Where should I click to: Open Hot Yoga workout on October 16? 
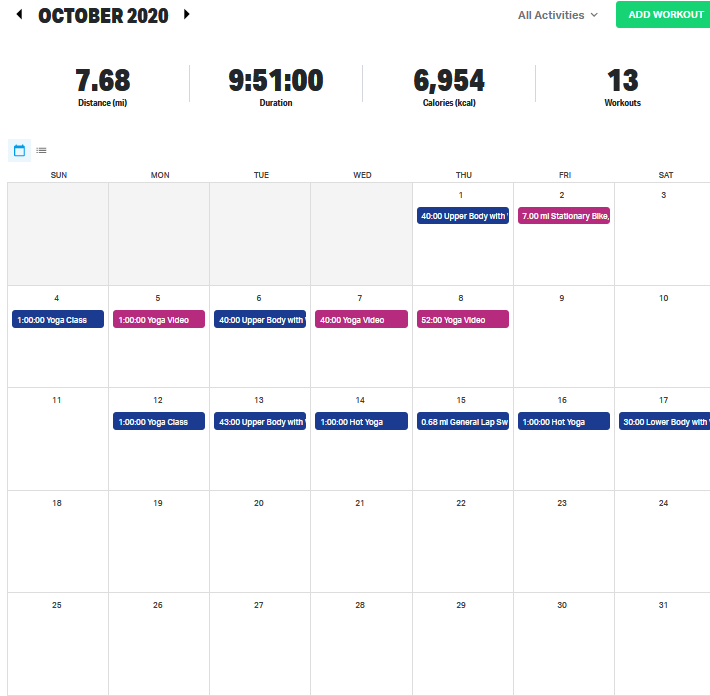(564, 422)
